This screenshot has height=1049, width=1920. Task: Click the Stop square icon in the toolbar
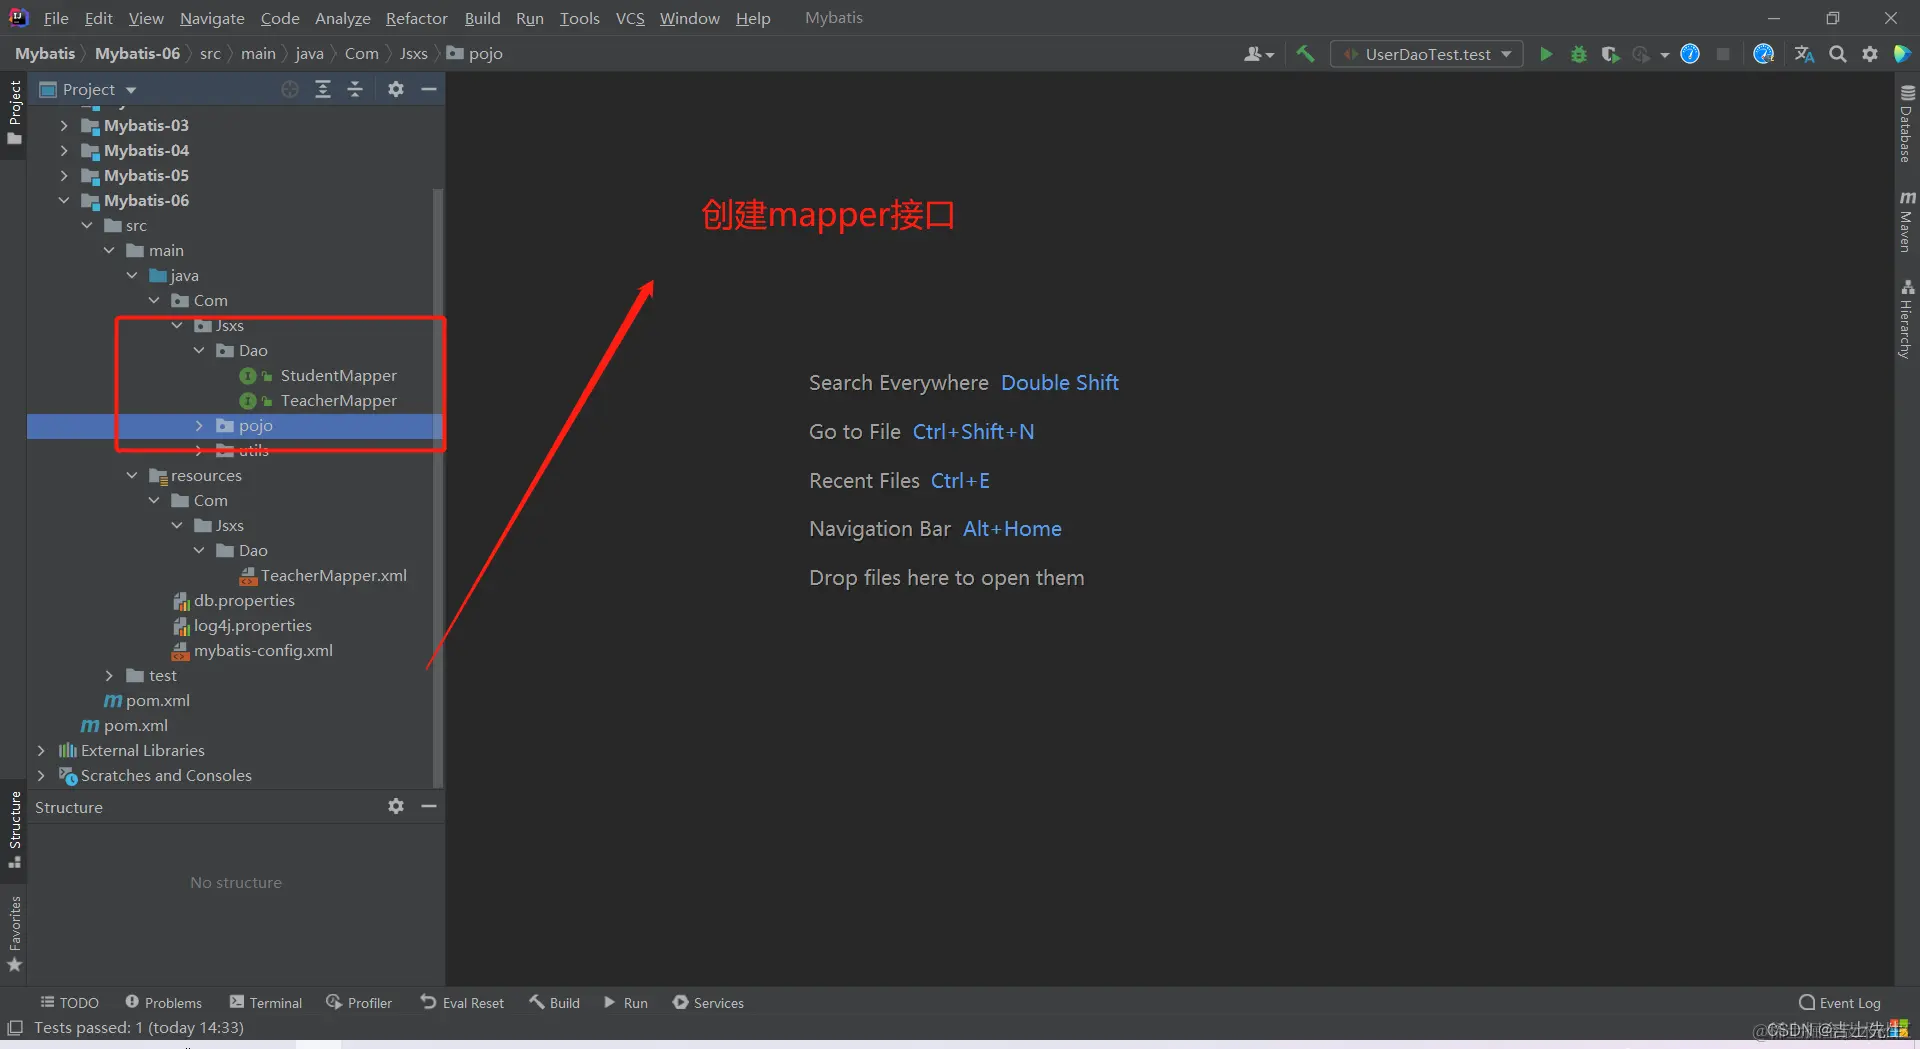[1723, 54]
